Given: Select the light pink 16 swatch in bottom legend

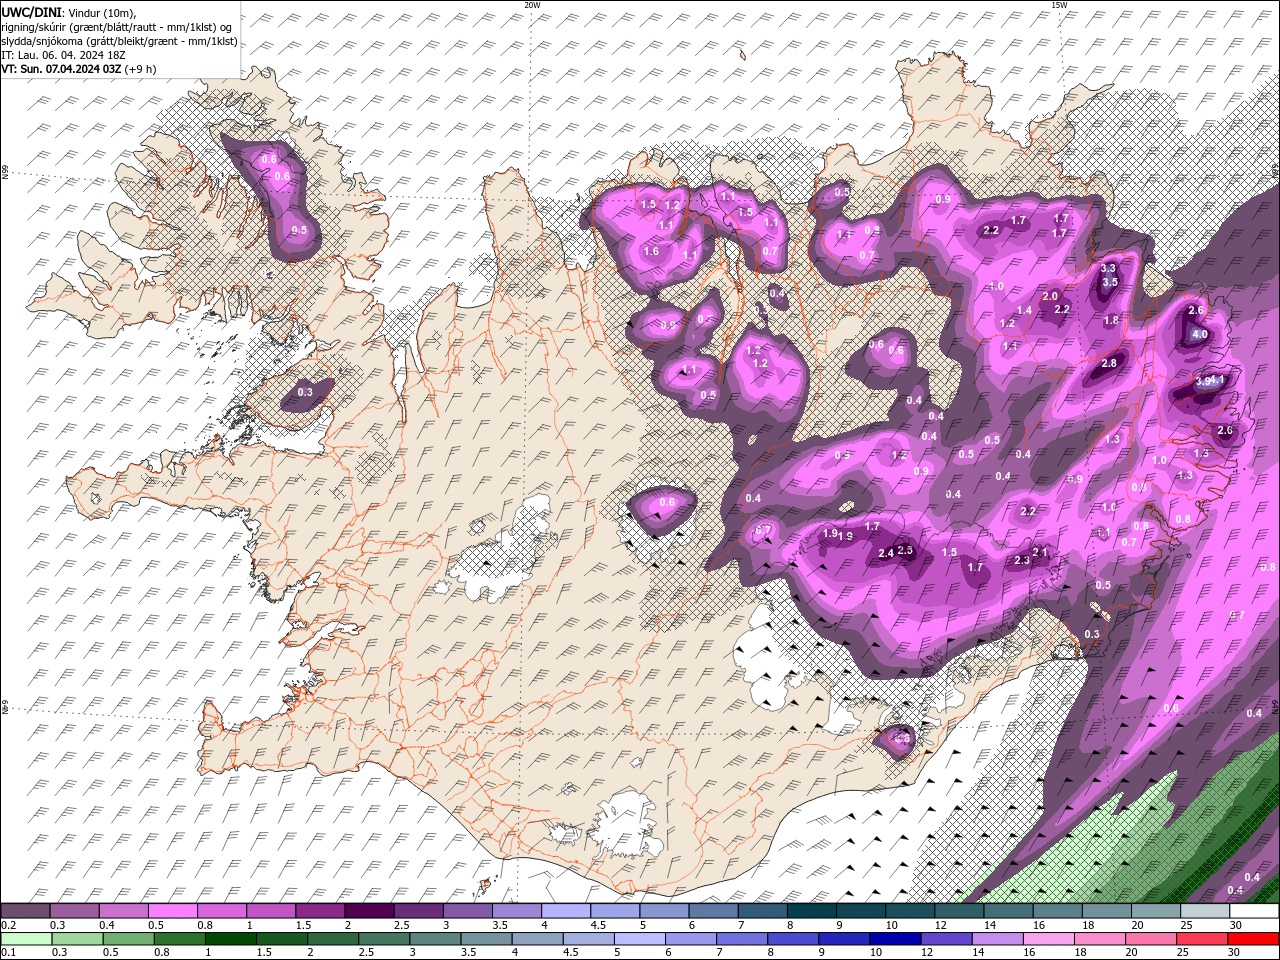Looking at the screenshot, I should tap(1049, 938).
